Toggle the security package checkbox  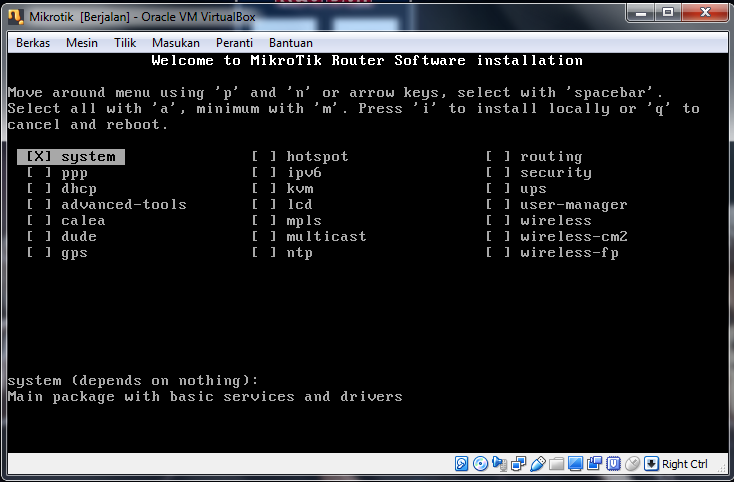pyautogui.click(x=498, y=173)
